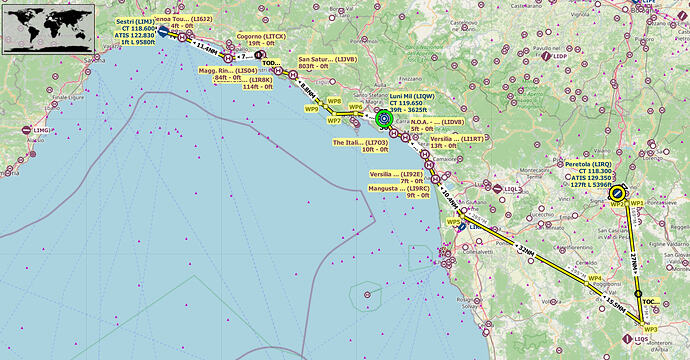Select the WP1 waypoint label
This screenshot has width=690, height=360.
pyautogui.click(x=637, y=203)
